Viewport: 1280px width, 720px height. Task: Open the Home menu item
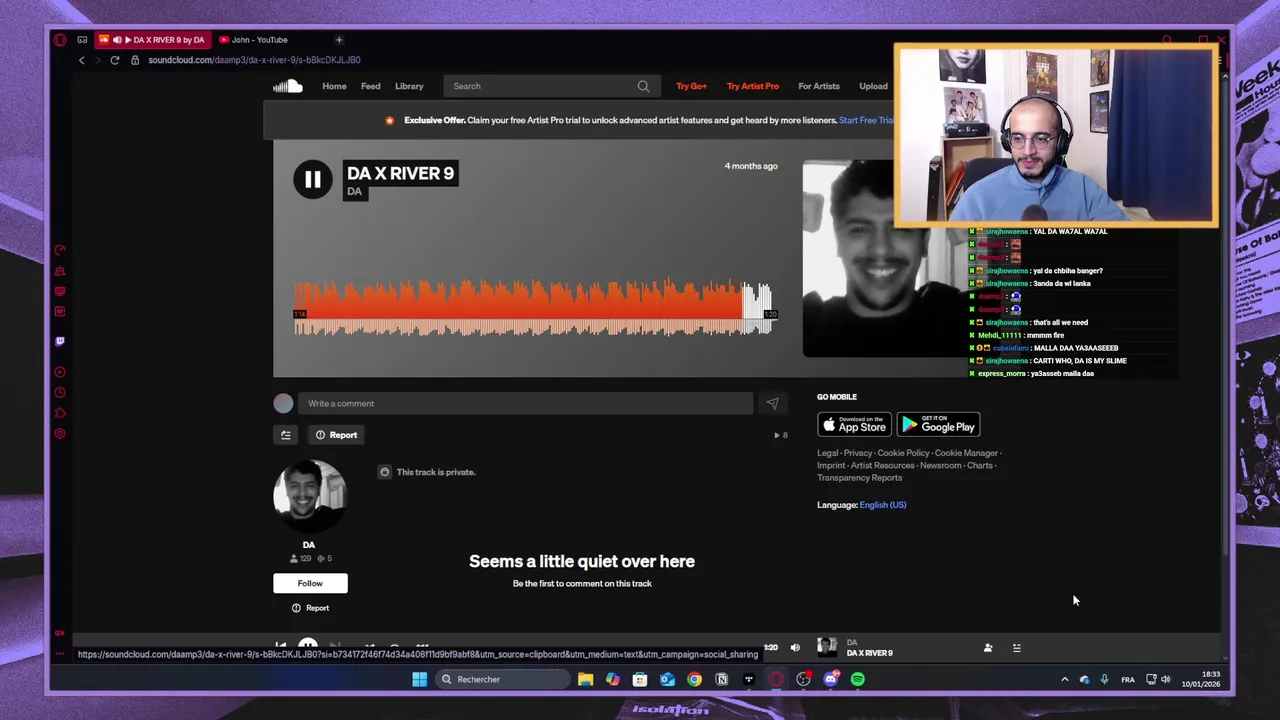[334, 86]
